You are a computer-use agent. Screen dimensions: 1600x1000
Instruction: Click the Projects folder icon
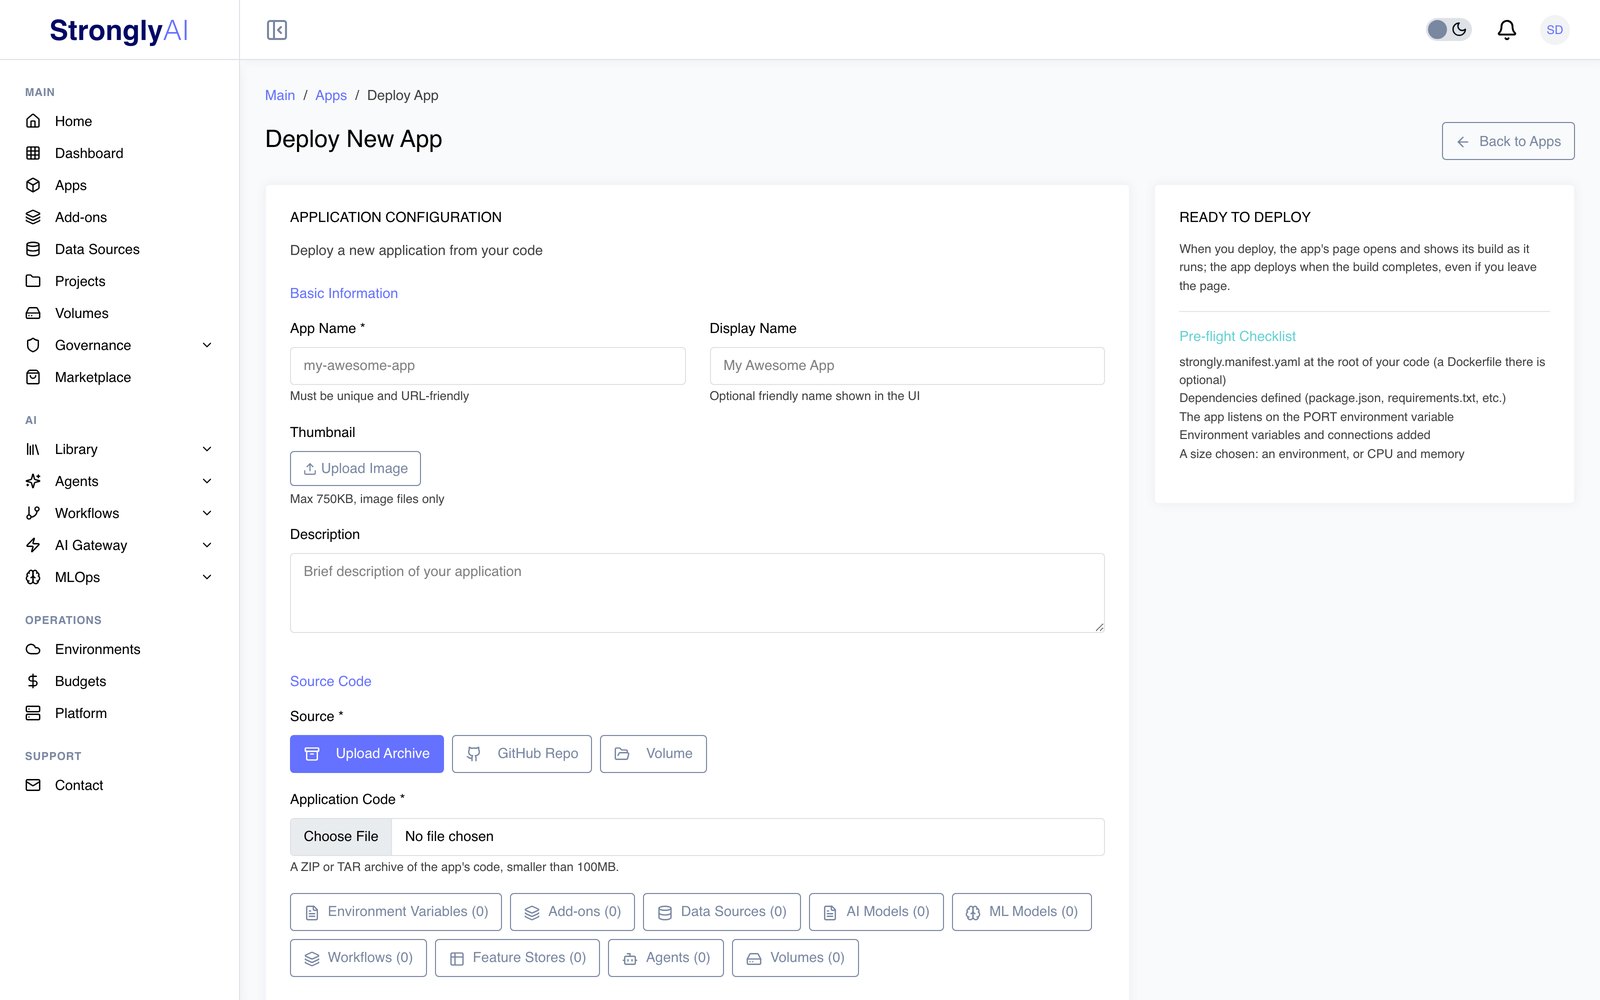(x=33, y=281)
